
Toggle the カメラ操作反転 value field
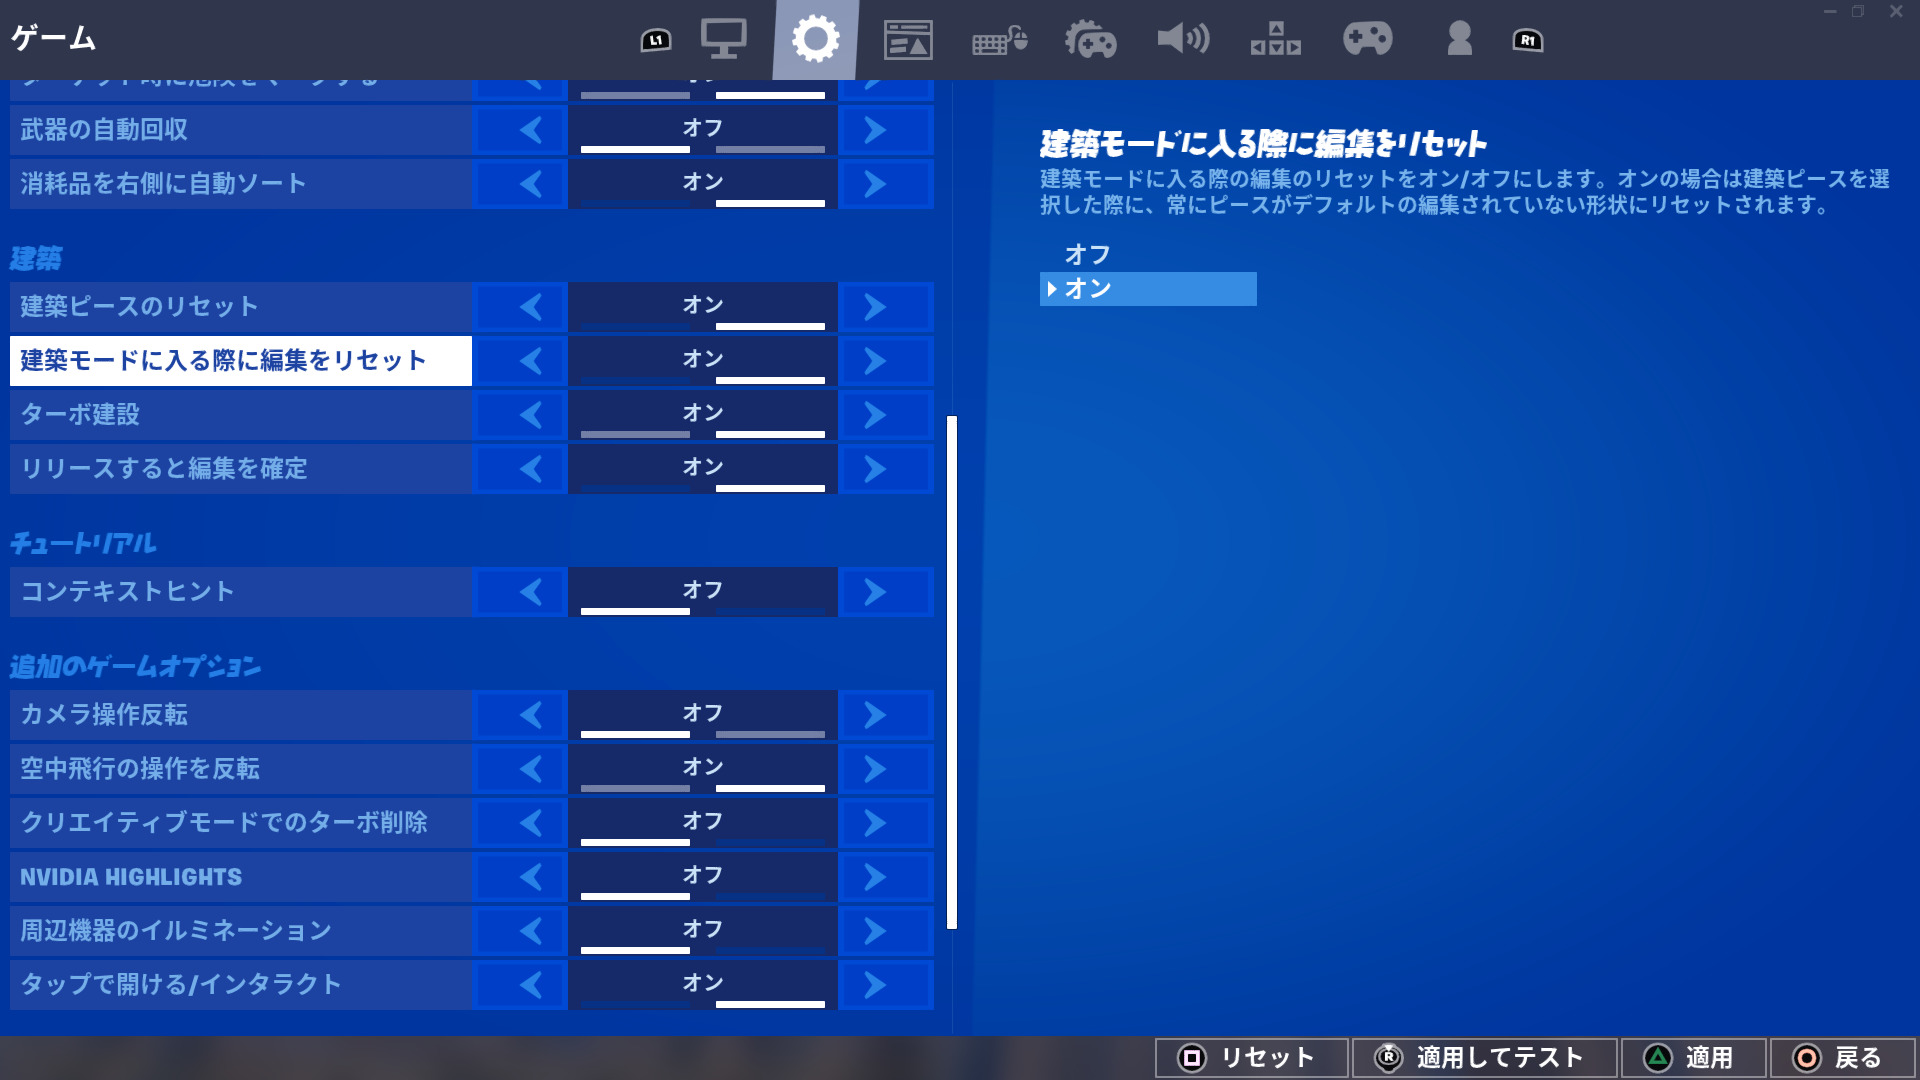coord(703,715)
